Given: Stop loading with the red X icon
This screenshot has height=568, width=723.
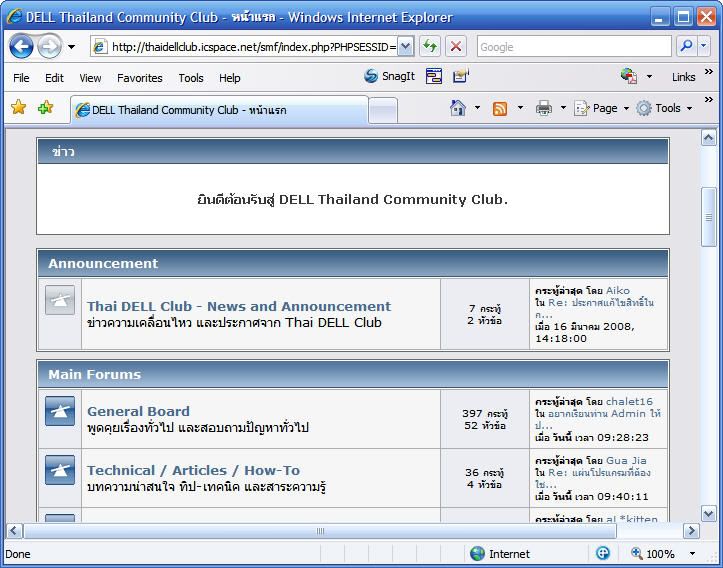Looking at the screenshot, I should [x=456, y=47].
